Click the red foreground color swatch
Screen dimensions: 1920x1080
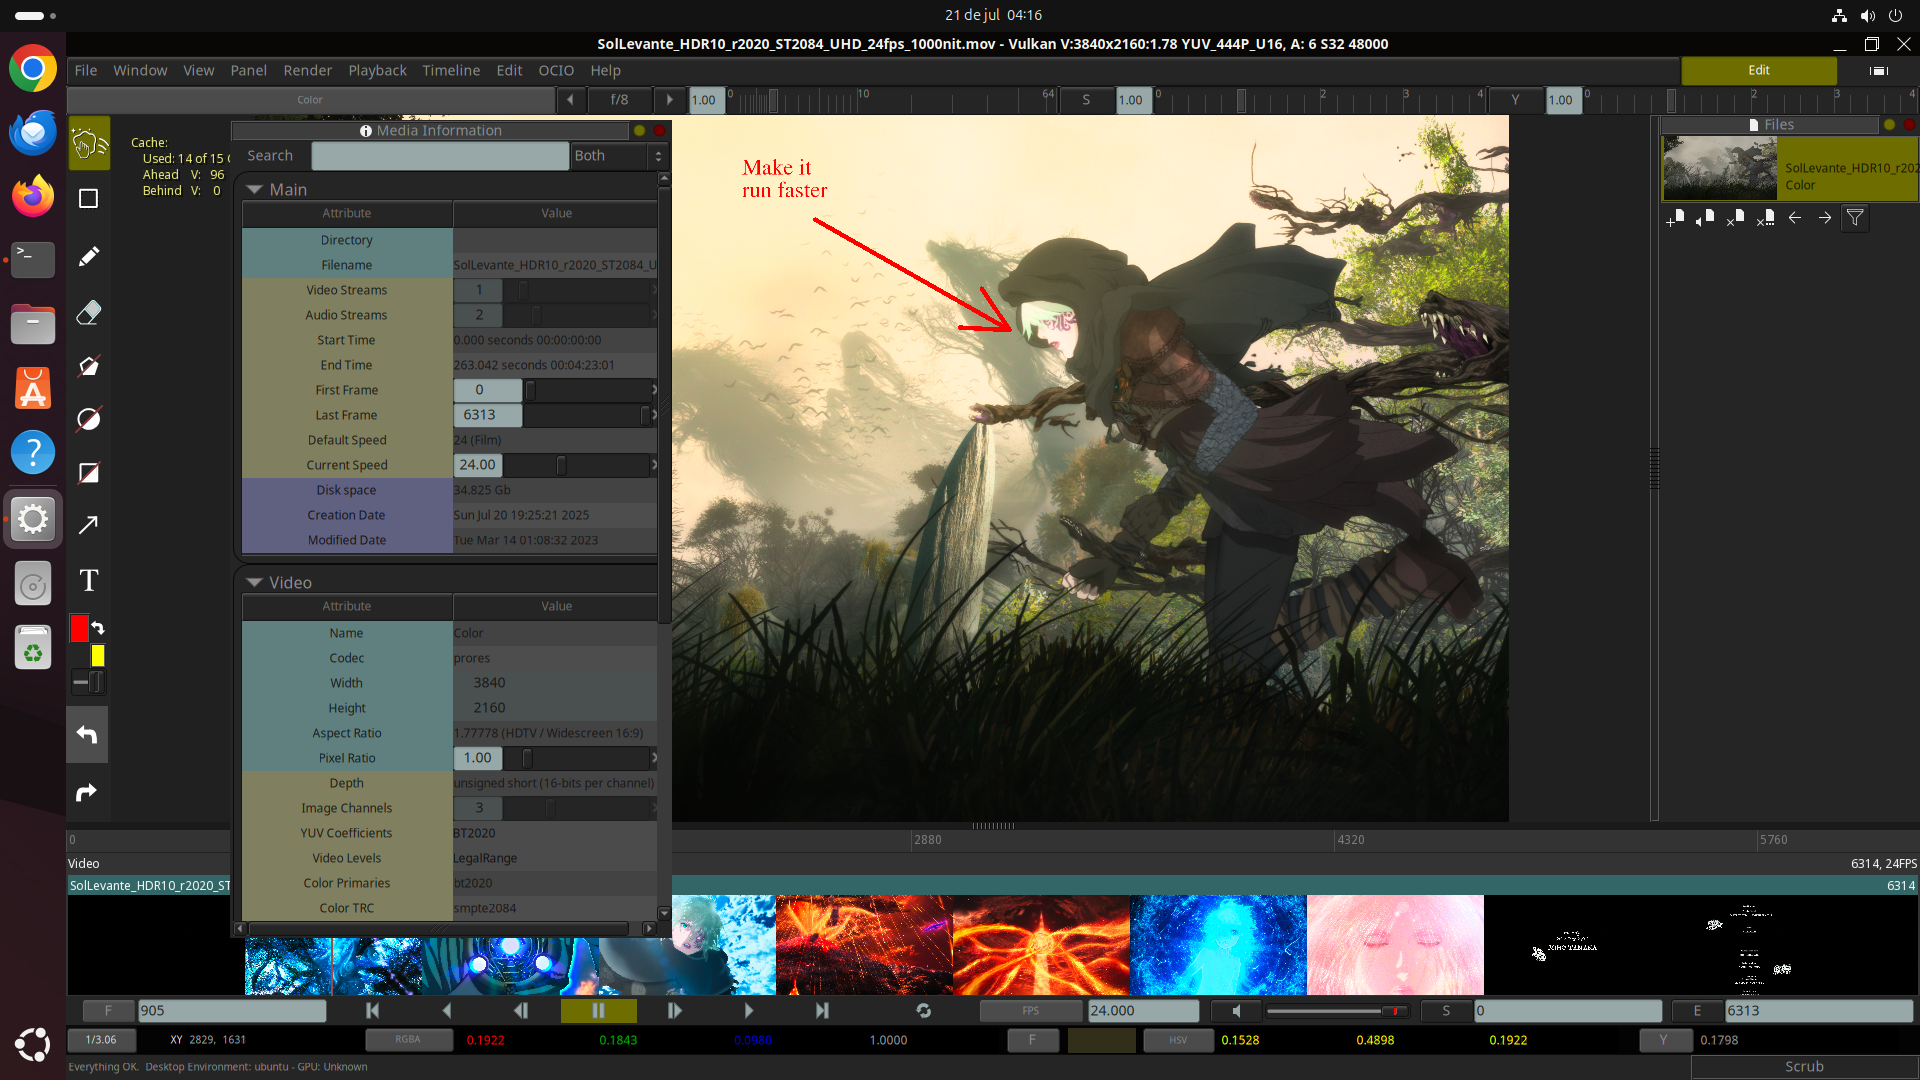(x=79, y=628)
